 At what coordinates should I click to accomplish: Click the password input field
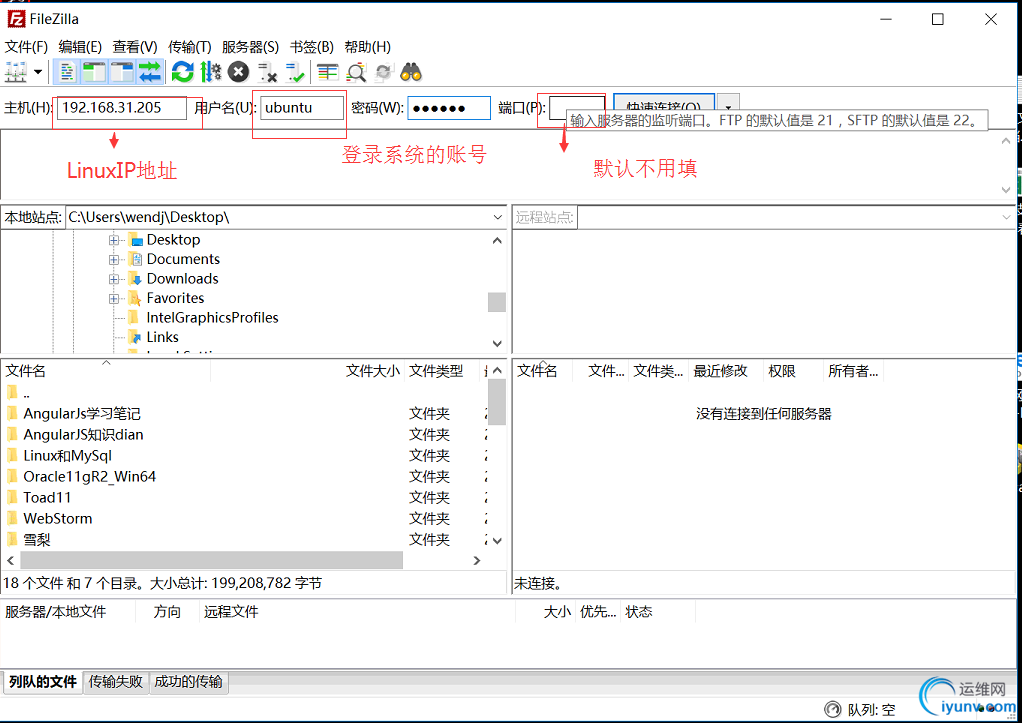click(x=449, y=108)
